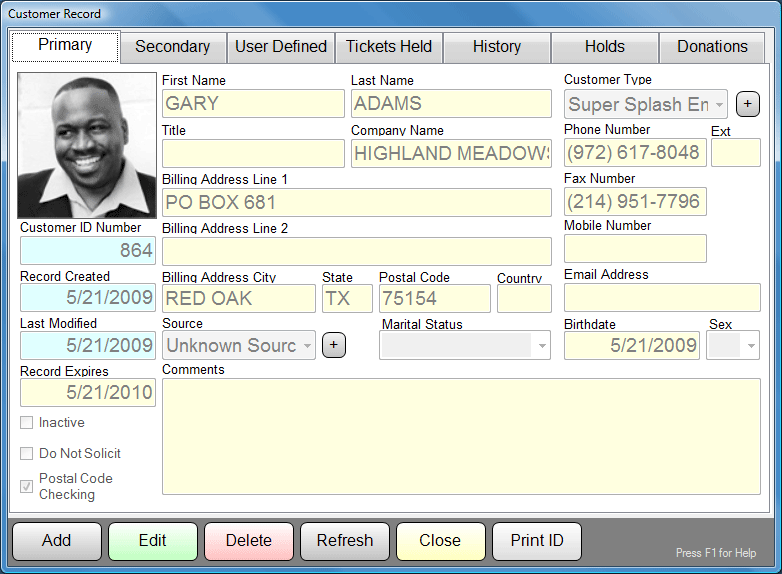Click the plus button beside Source
Viewport: 782px width, 574px height.
[x=334, y=345]
